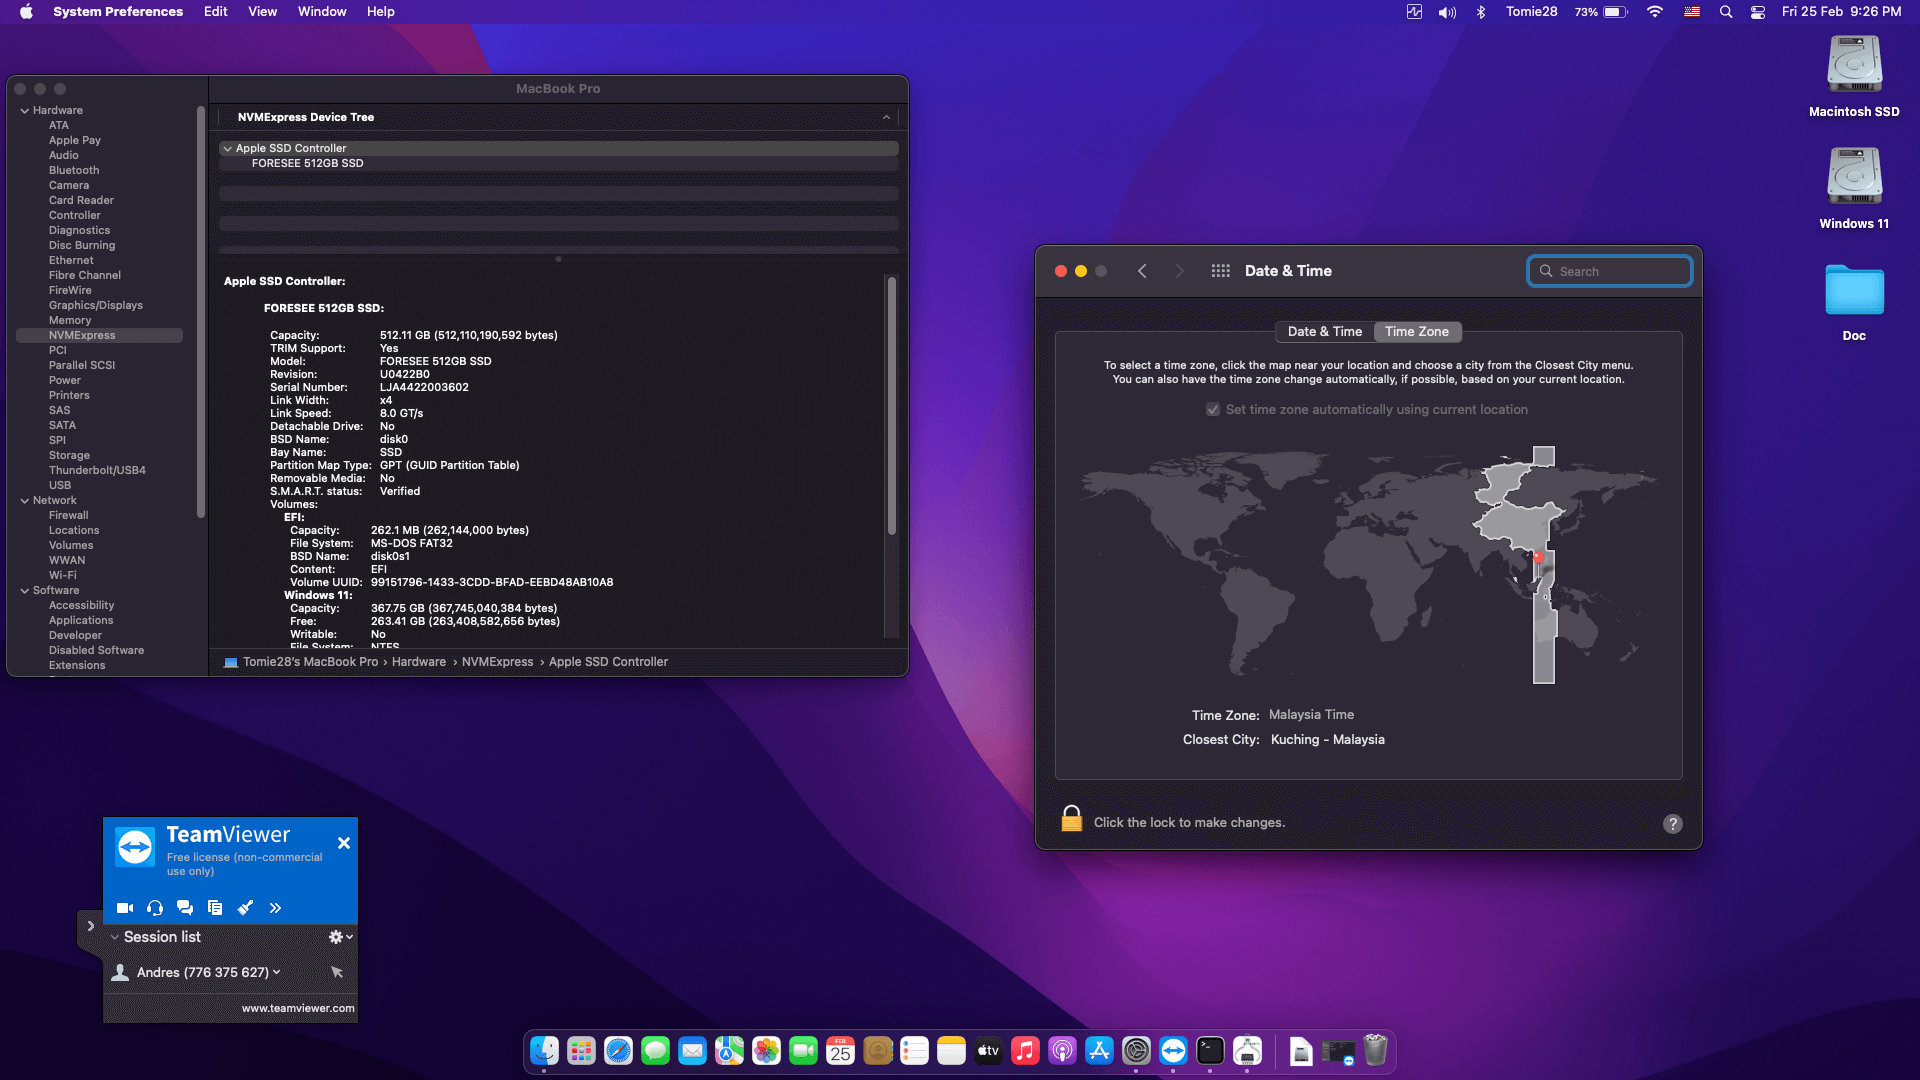
Task: Open the TeamViewer chat icon
Action: [185, 908]
